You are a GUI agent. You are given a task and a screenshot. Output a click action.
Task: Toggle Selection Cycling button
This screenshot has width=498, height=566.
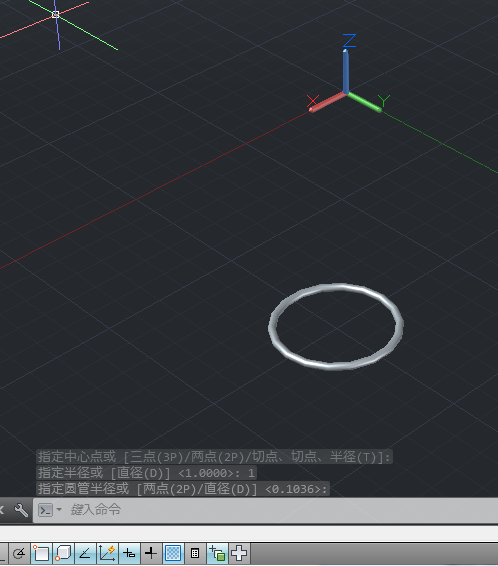(x=217, y=553)
